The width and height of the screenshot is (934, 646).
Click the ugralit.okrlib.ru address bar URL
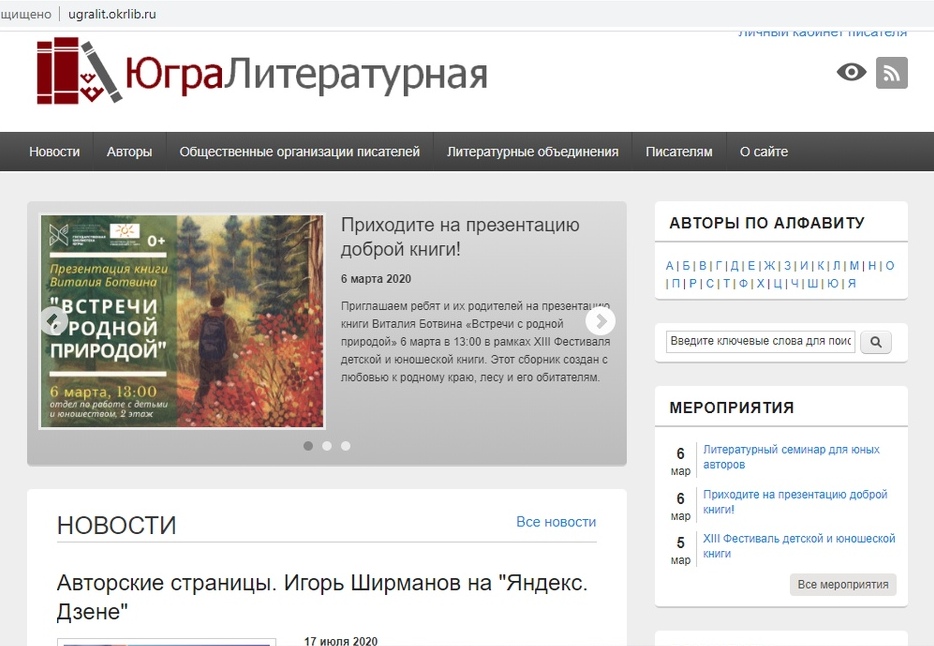[x=112, y=14]
